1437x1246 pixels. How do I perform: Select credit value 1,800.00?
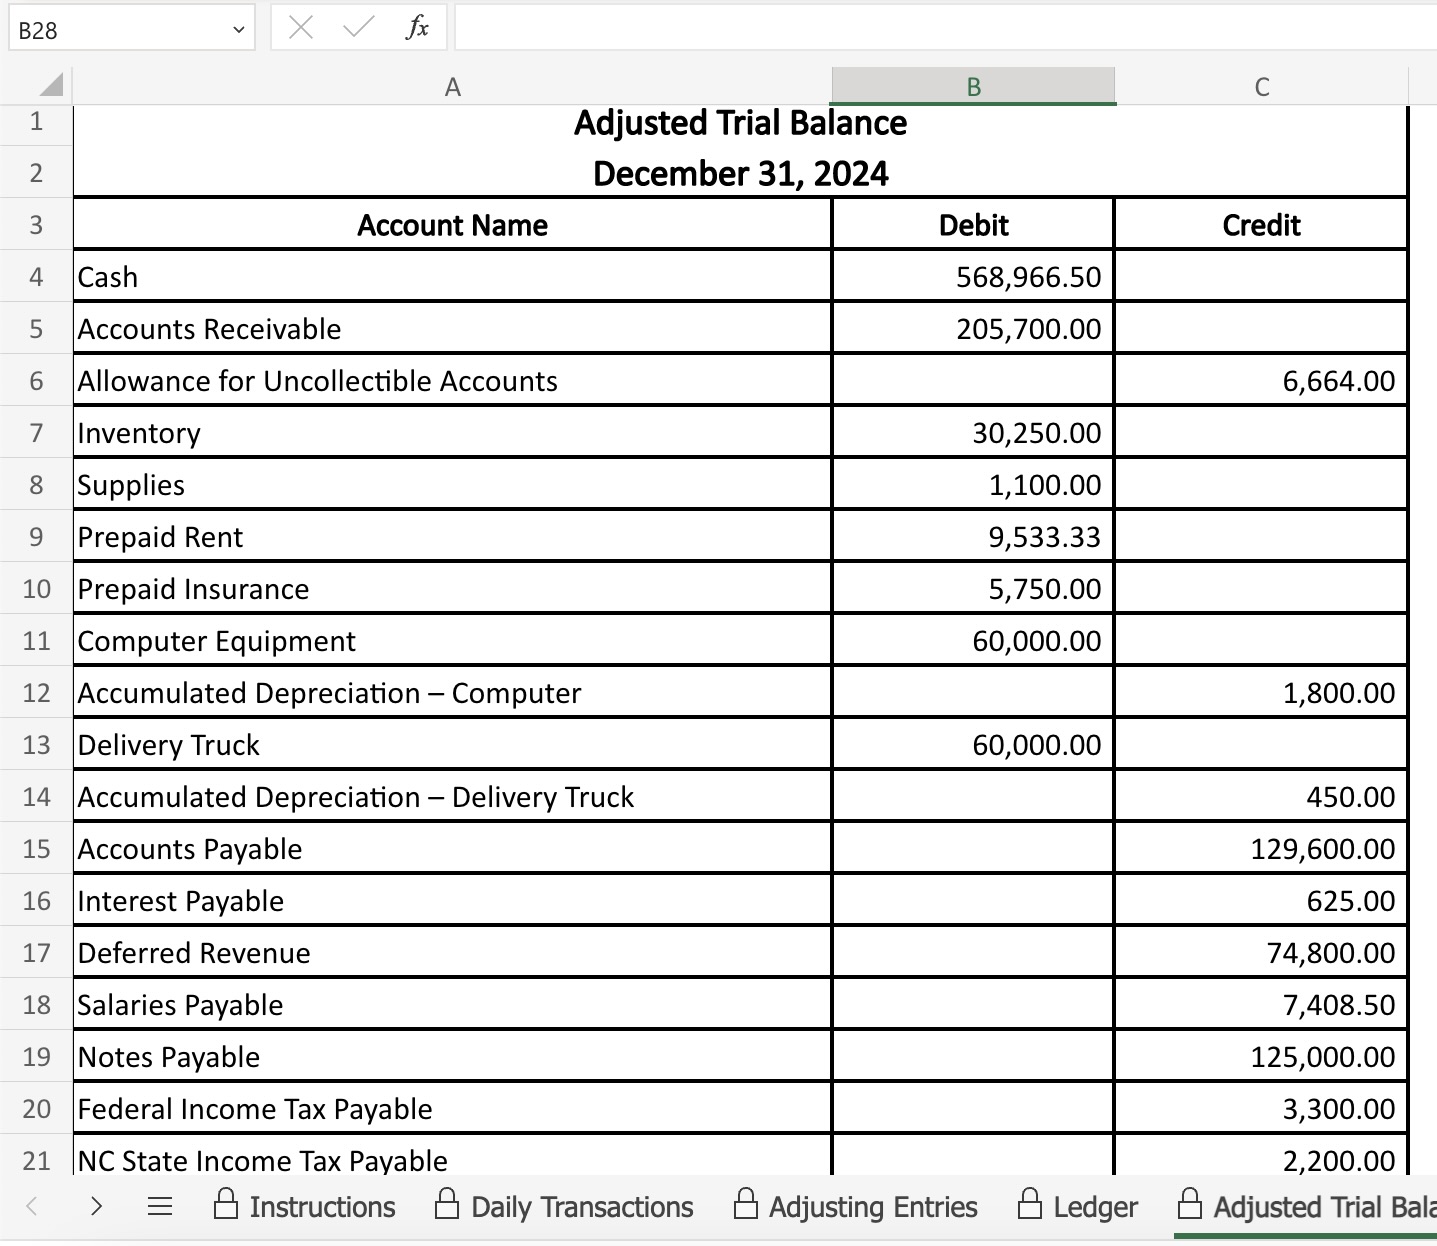click(1261, 693)
